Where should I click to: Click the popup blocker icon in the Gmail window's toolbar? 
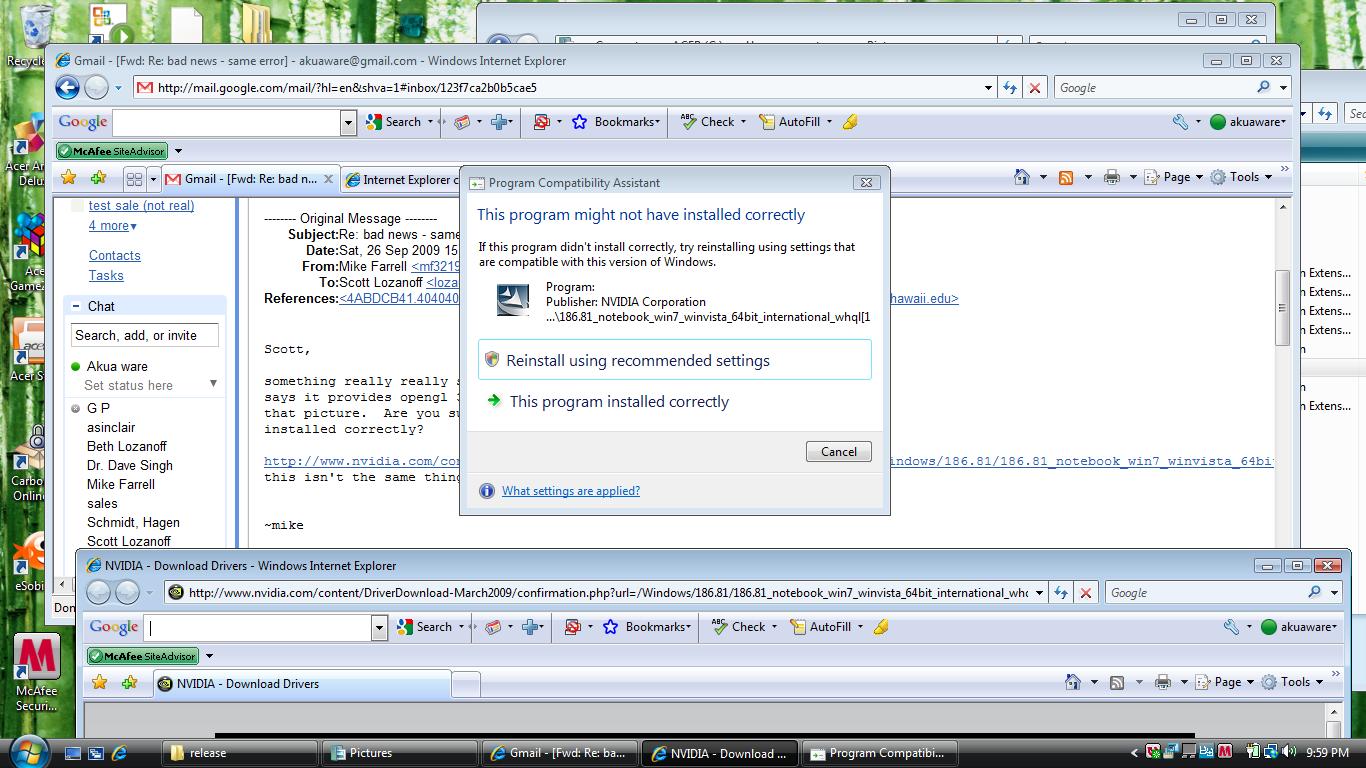pyautogui.click(x=541, y=122)
